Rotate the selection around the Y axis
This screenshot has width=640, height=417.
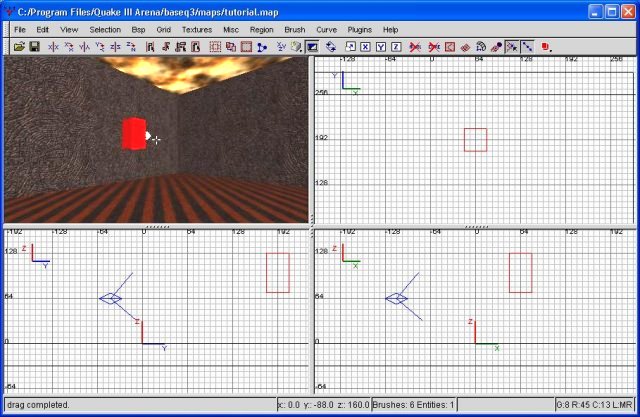point(100,47)
